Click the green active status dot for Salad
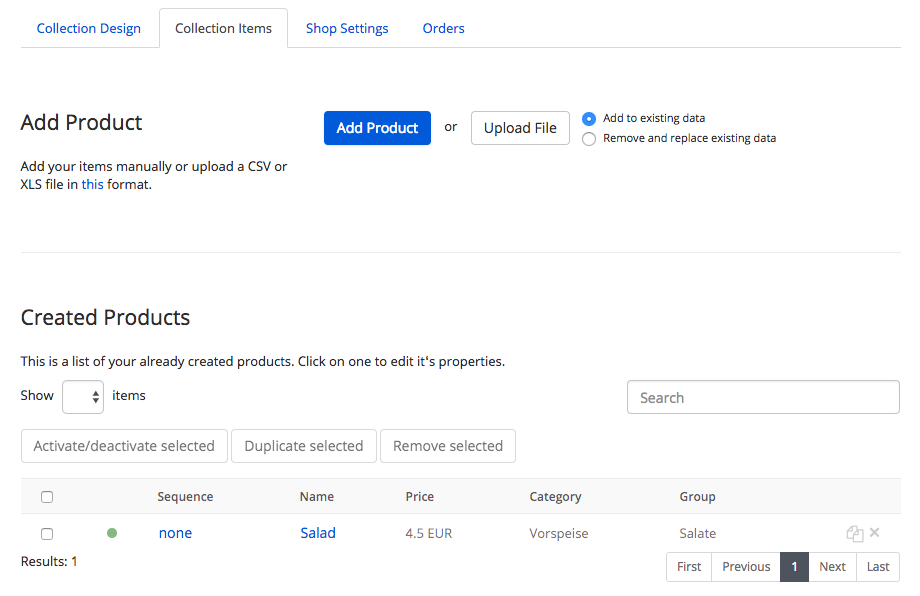 pyautogui.click(x=112, y=533)
